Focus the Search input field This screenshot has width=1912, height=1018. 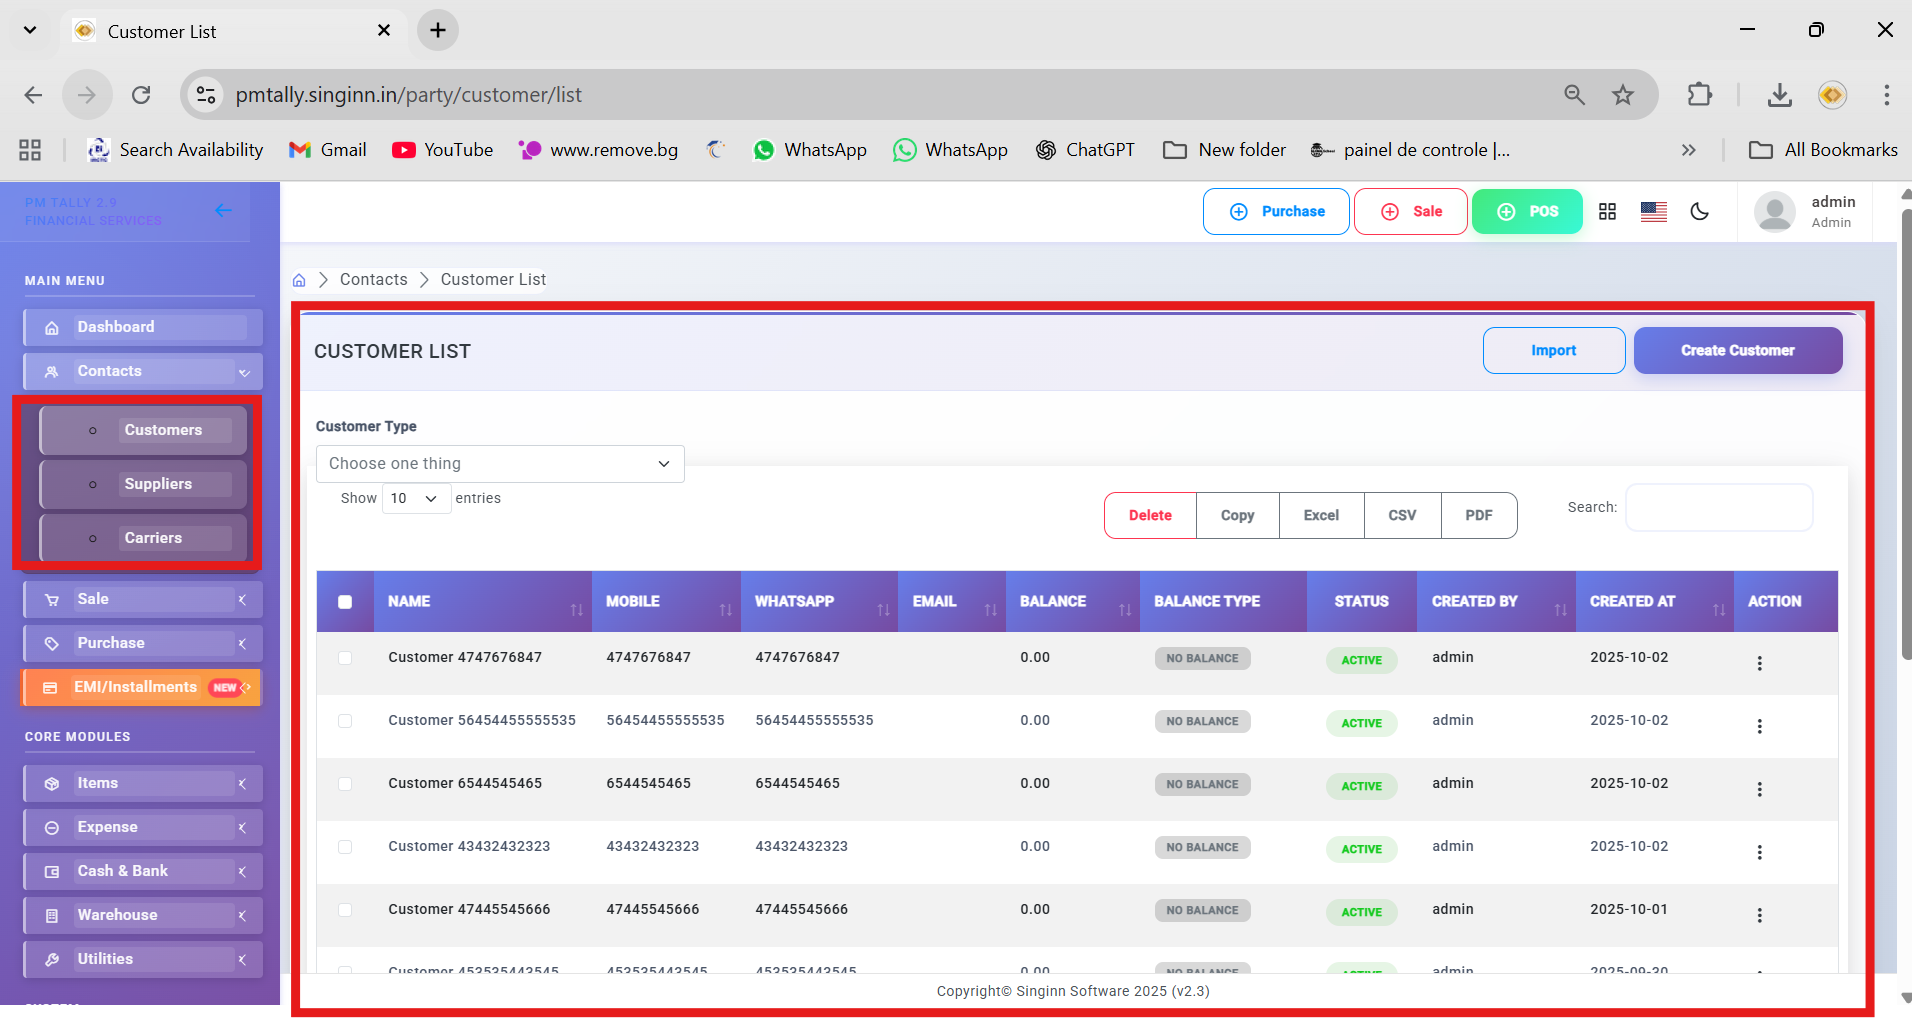(1718, 508)
